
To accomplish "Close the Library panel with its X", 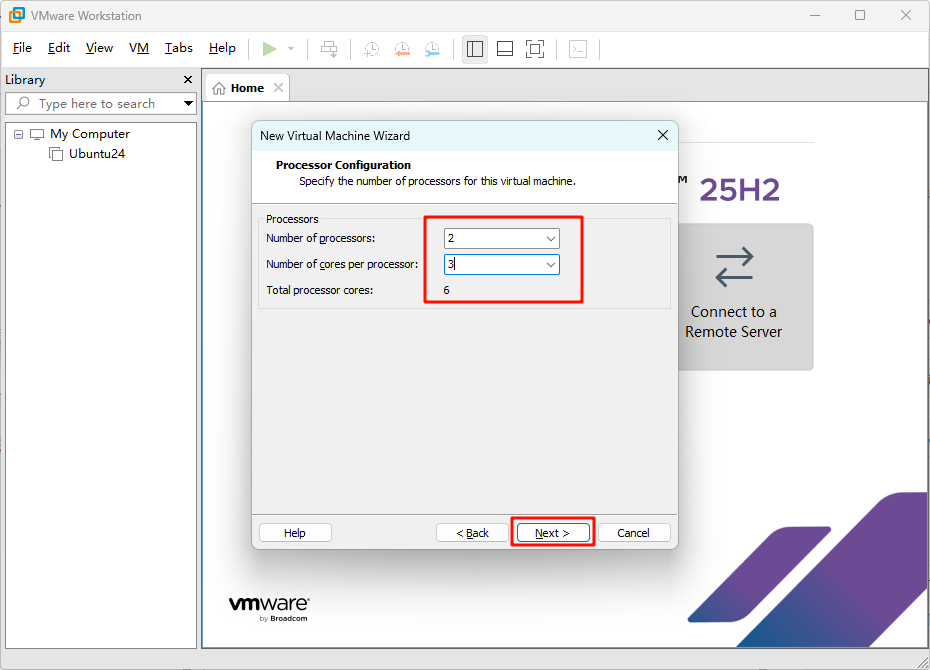I will click(x=188, y=79).
